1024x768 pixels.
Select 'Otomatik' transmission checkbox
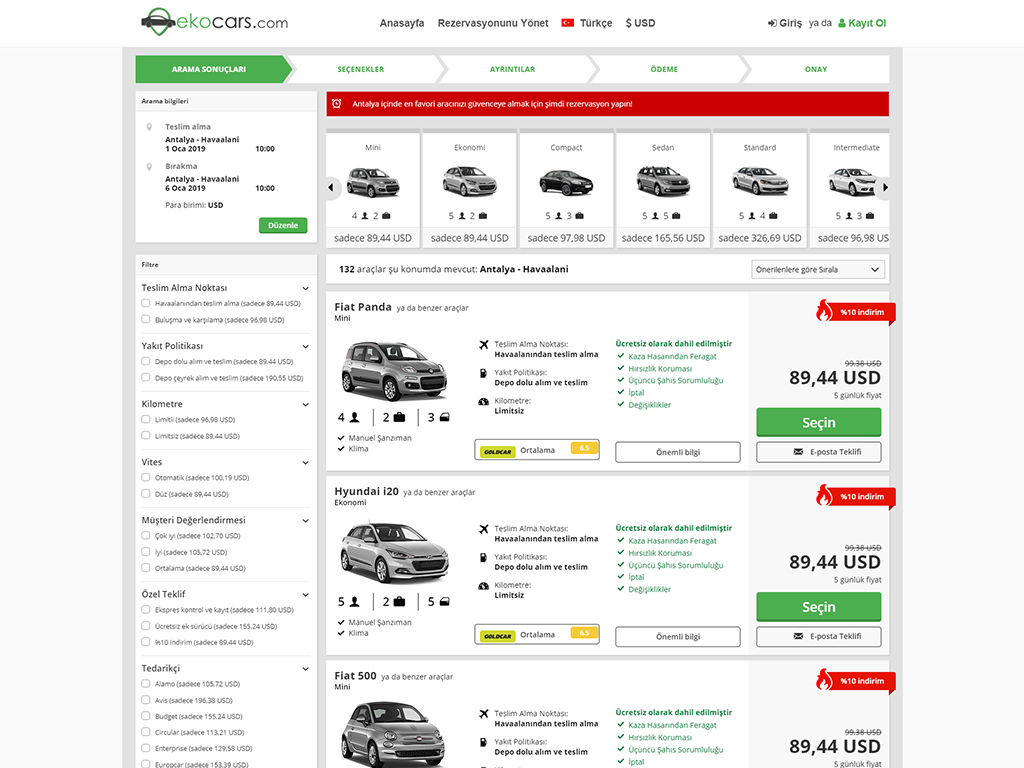point(146,477)
